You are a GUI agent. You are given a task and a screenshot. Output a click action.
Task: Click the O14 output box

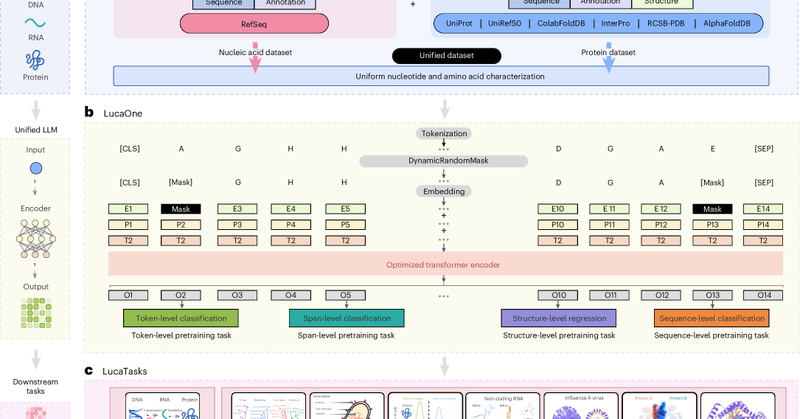(x=763, y=295)
